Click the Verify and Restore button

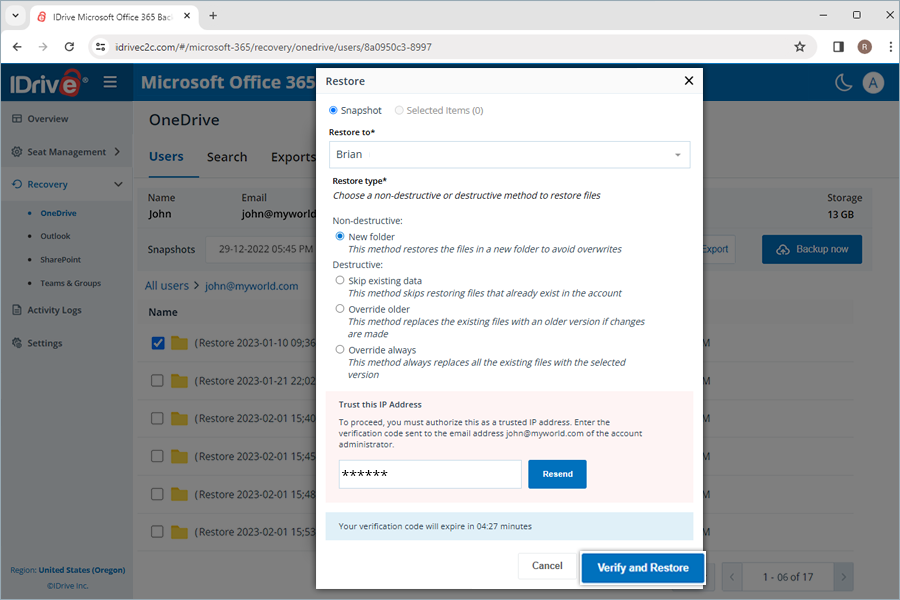643,567
